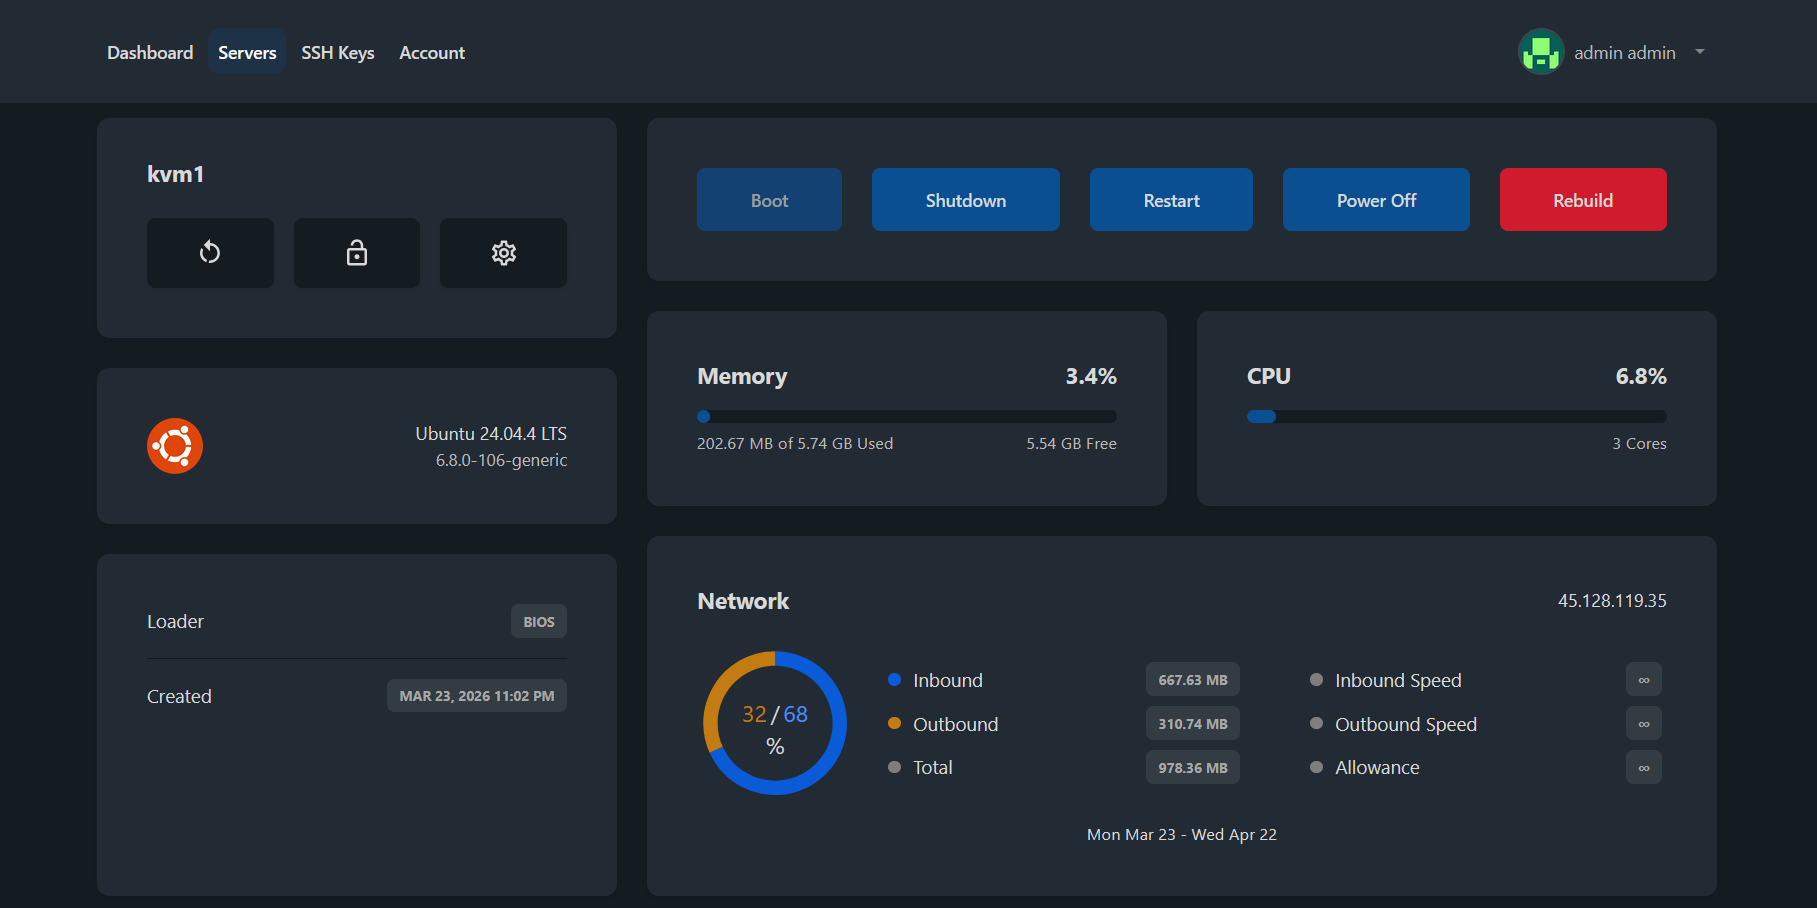This screenshot has height=908, width=1817.
Task: Toggle the Total legend dot
Action: point(894,767)
